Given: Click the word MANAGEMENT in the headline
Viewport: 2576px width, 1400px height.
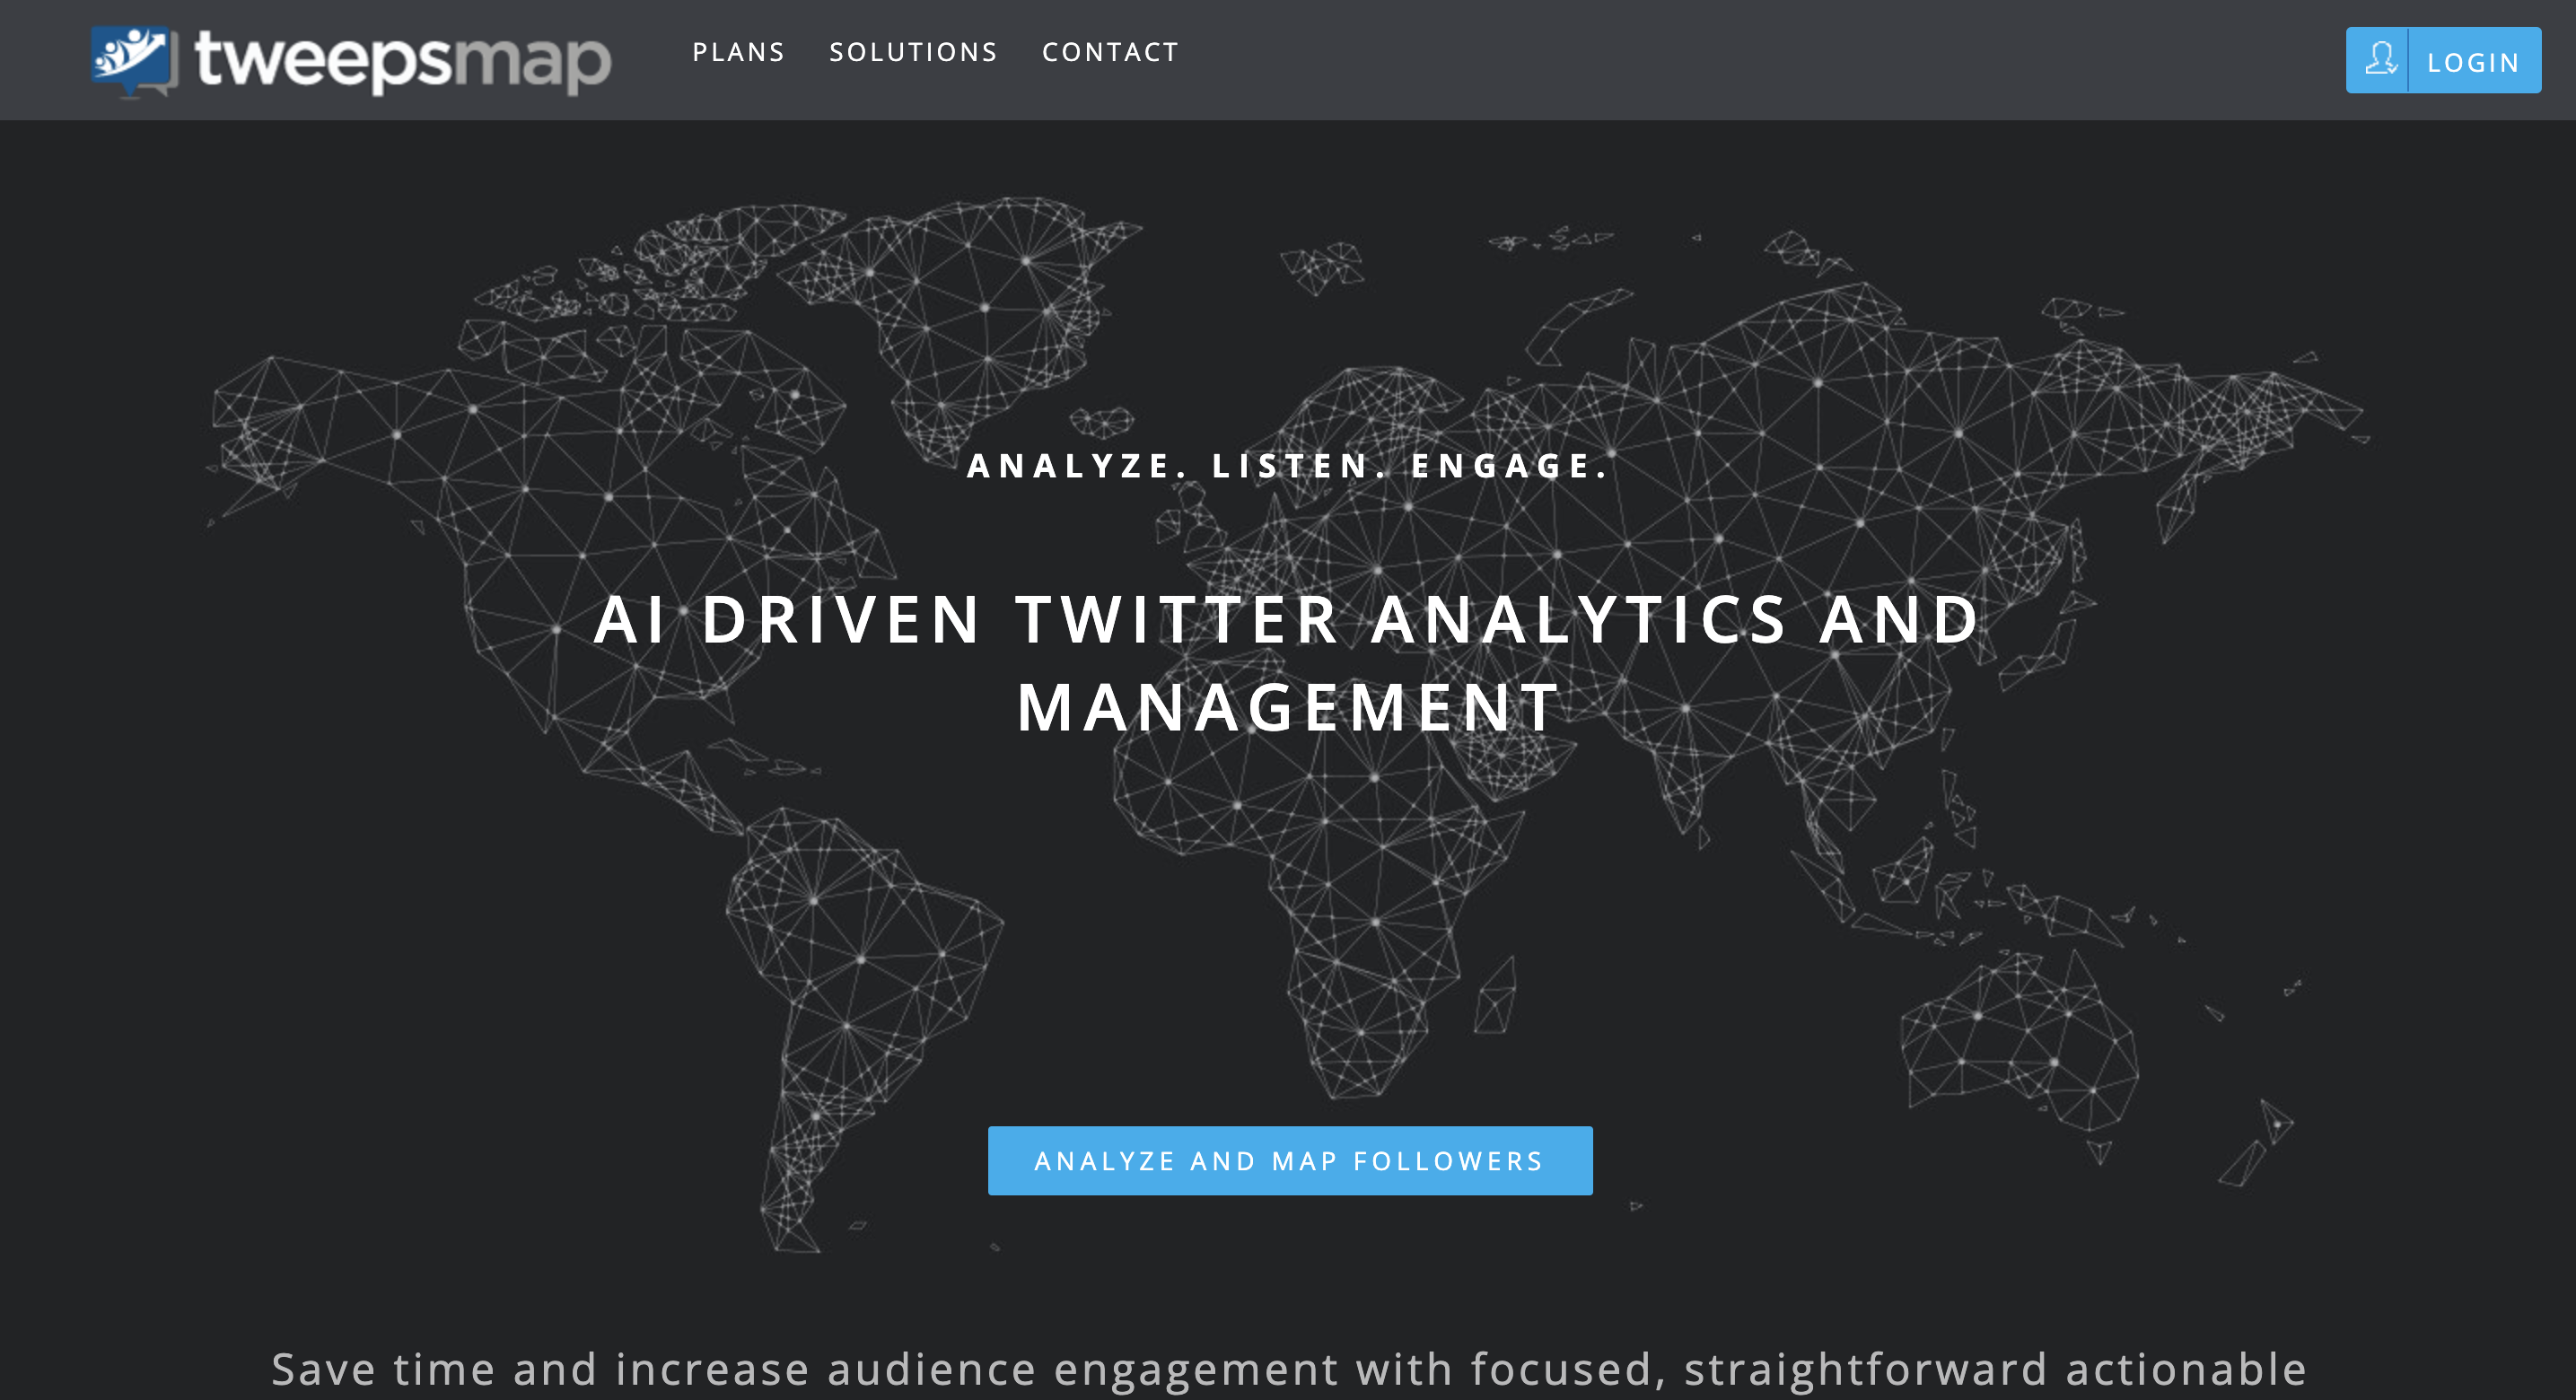Looking at the screenshot, I should click(x=1289, y=707).
